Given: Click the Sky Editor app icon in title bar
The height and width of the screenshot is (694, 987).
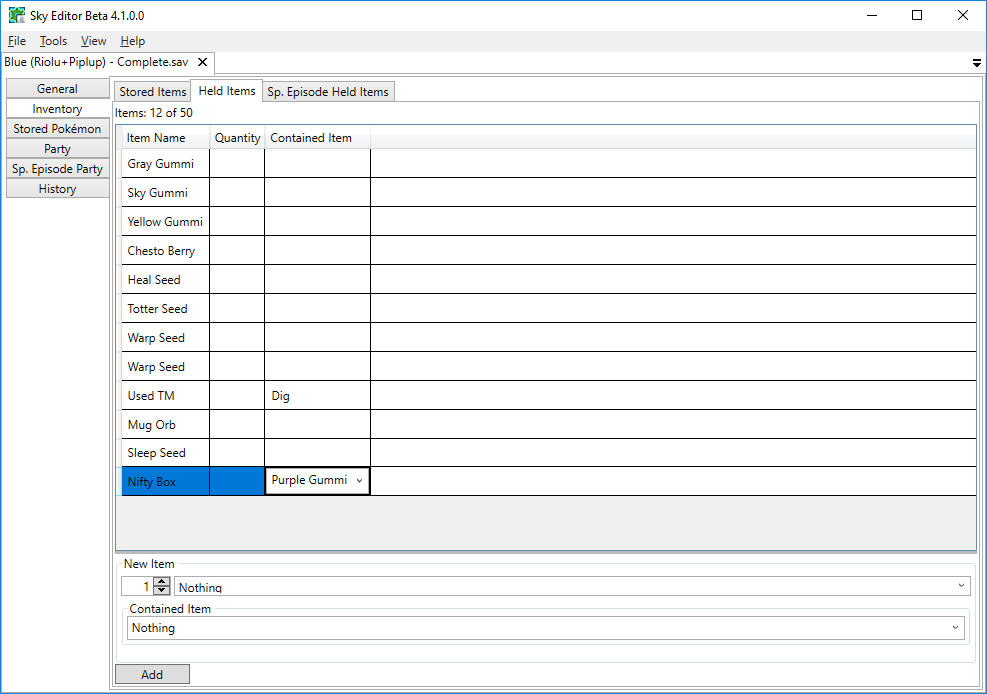Looking at the screenshot, I should 17,15.
